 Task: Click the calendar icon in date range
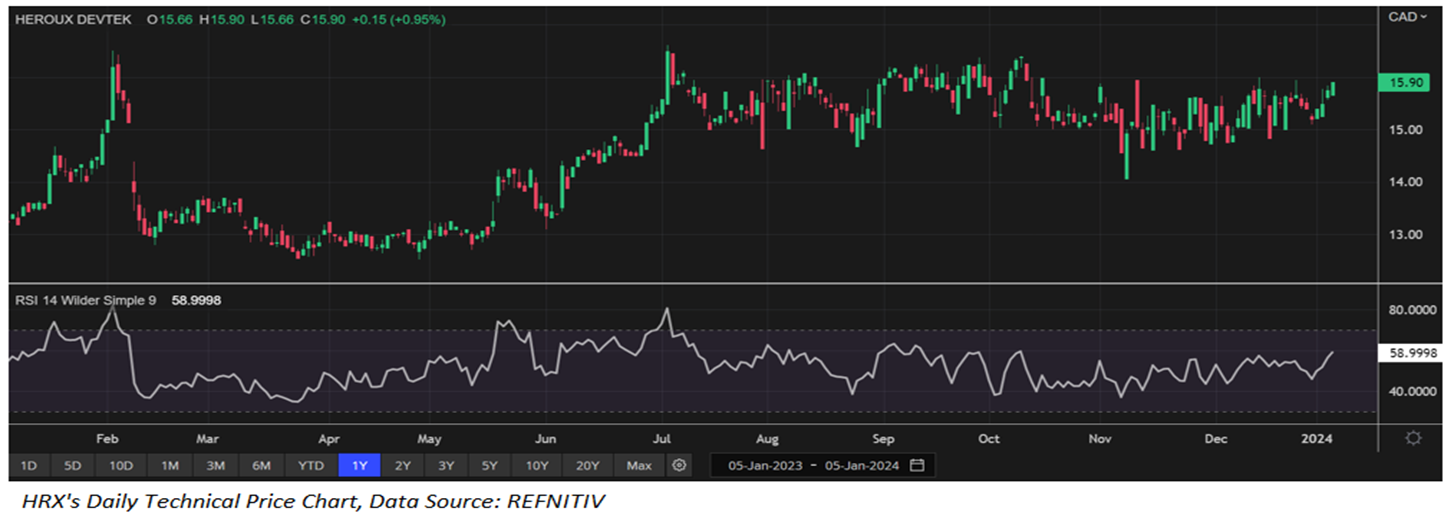coord(917,465)
